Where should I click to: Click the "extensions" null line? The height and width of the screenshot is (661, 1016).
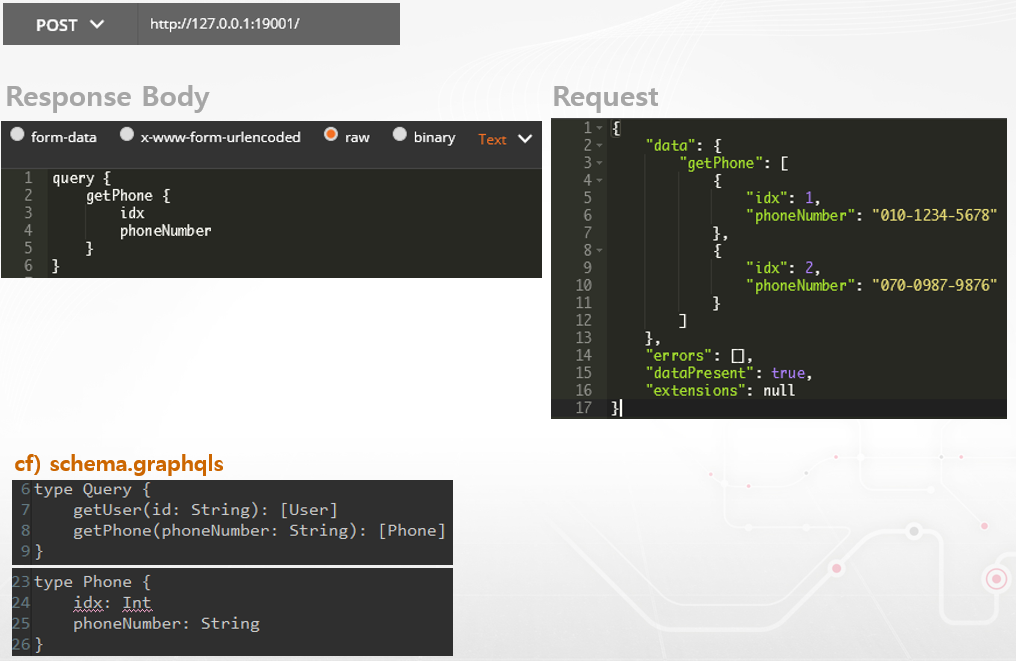(720, 390)
